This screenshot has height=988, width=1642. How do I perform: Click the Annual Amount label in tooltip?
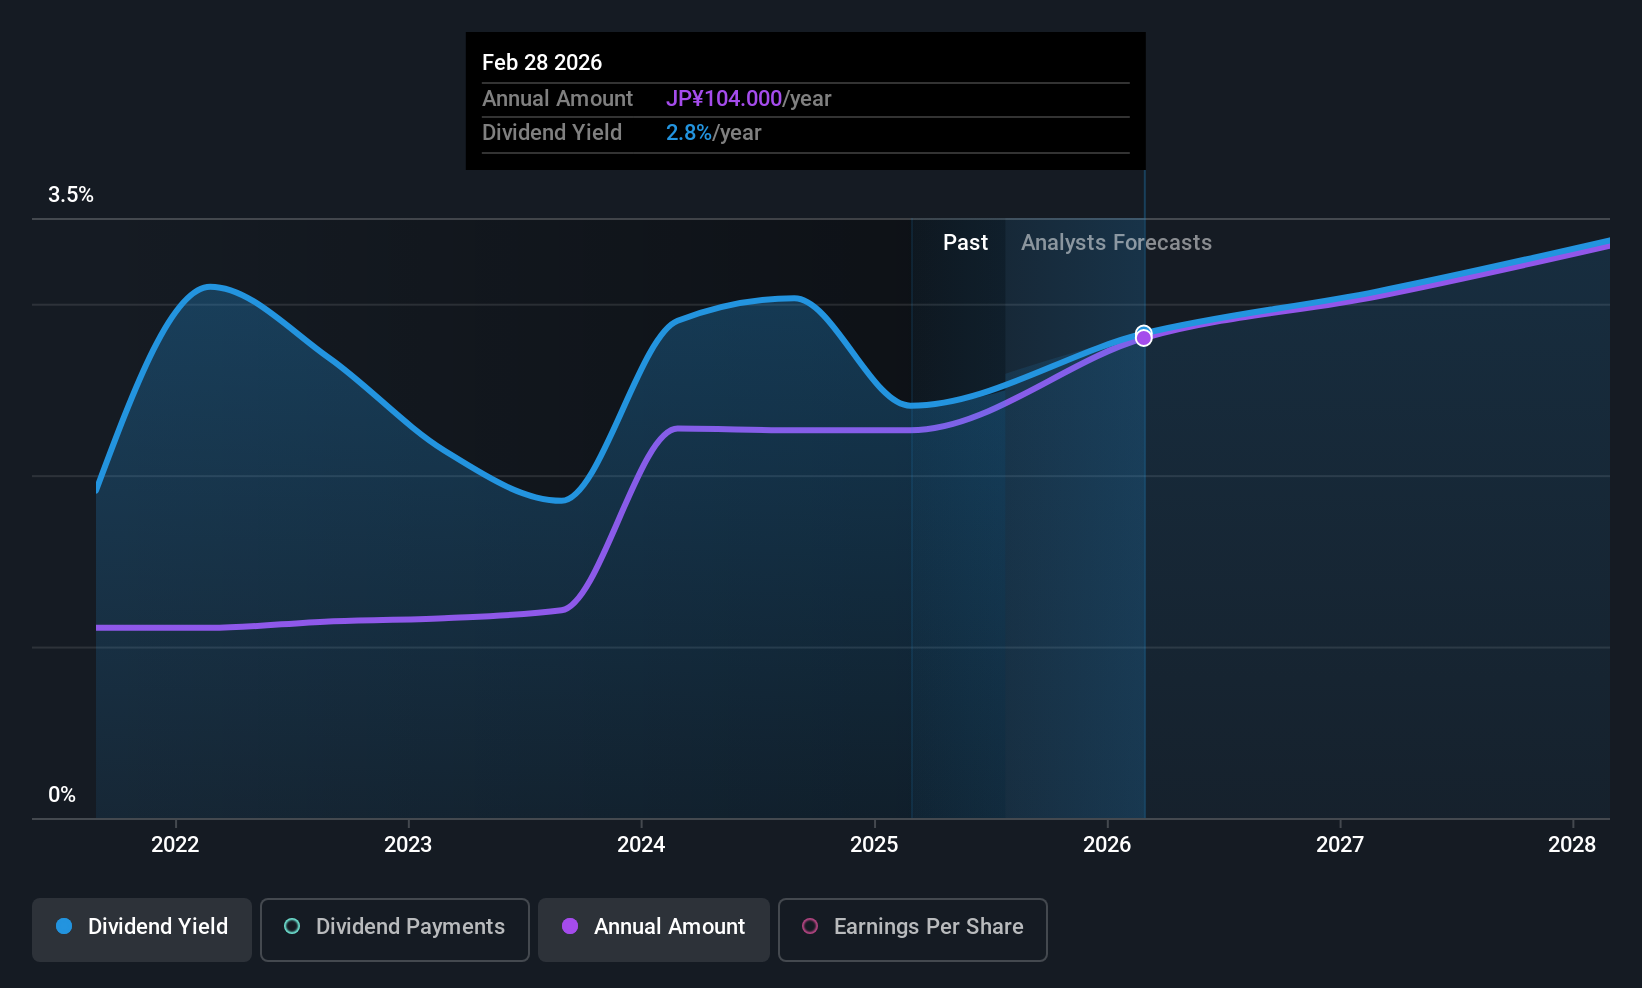click(x=557, y=99)
